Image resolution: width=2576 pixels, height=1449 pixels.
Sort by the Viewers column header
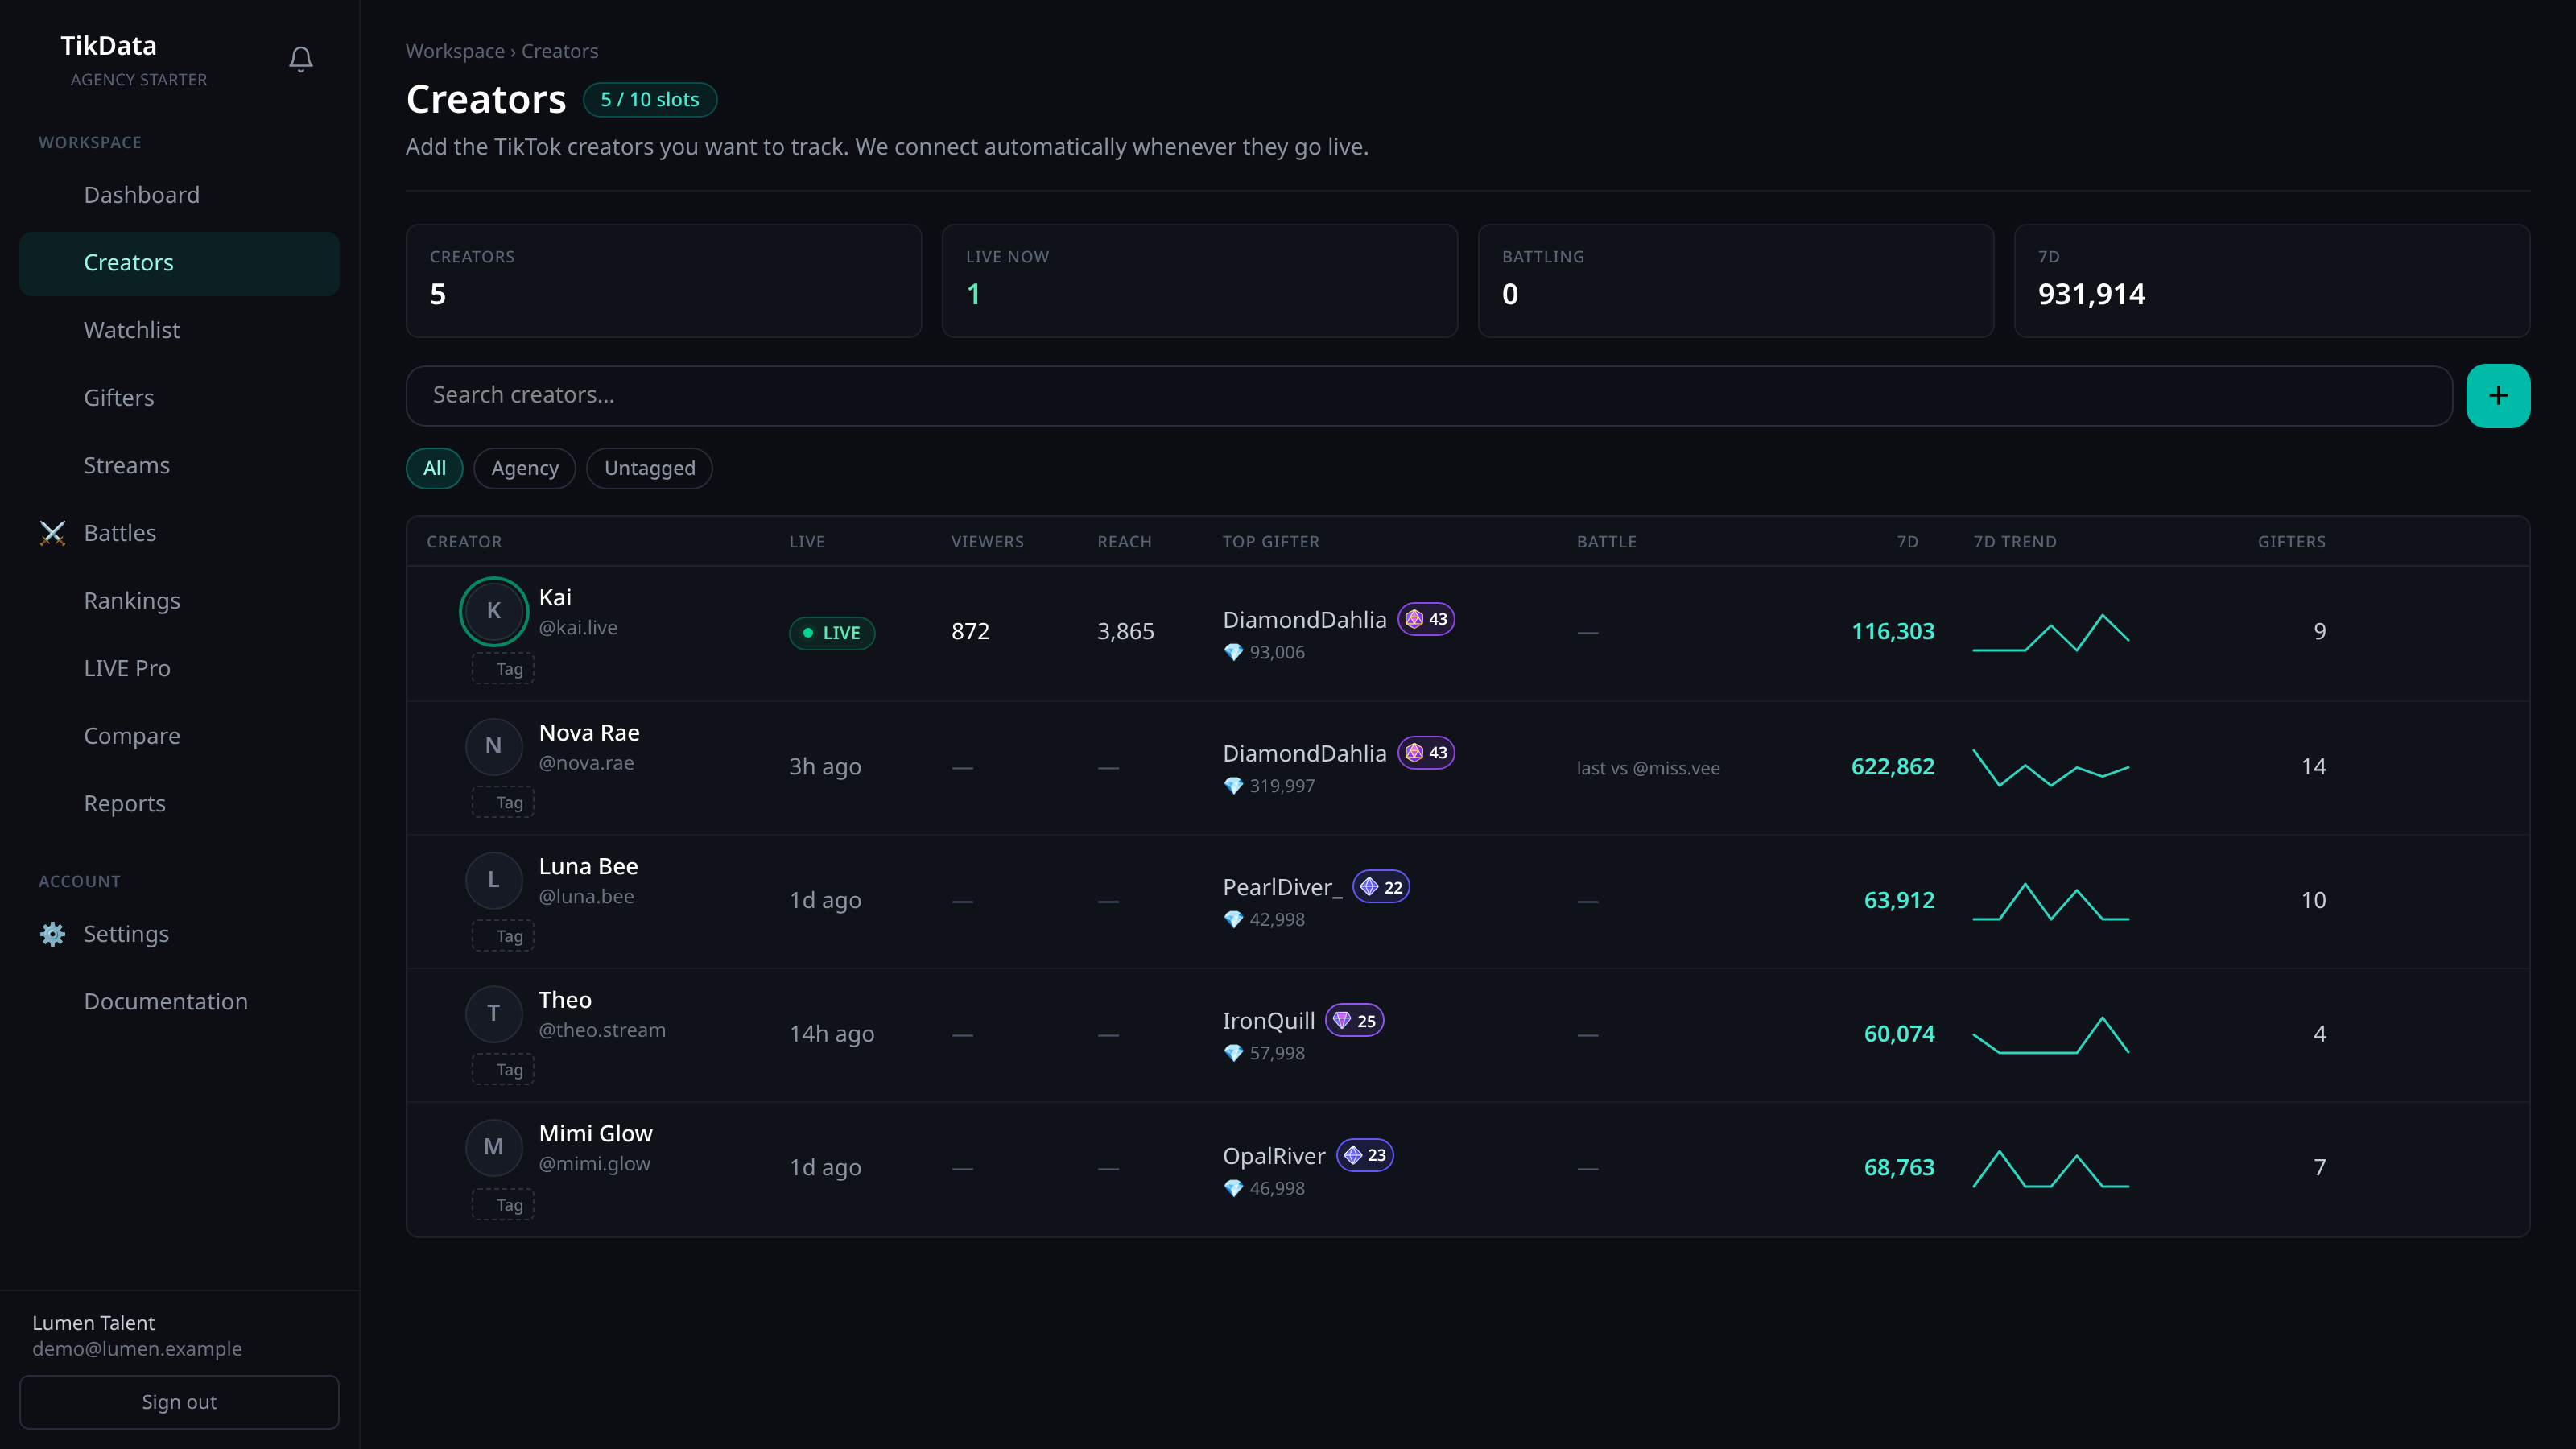coord(987,542)
